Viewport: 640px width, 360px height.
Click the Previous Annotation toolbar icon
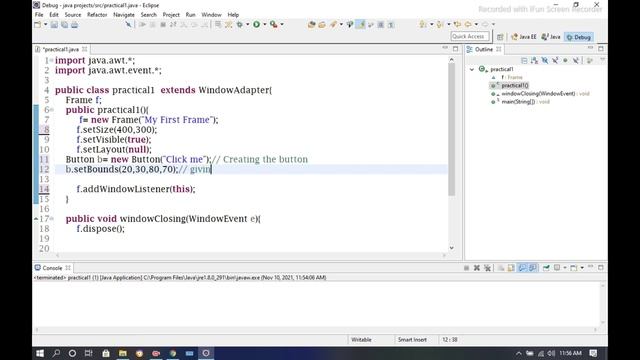440,25
